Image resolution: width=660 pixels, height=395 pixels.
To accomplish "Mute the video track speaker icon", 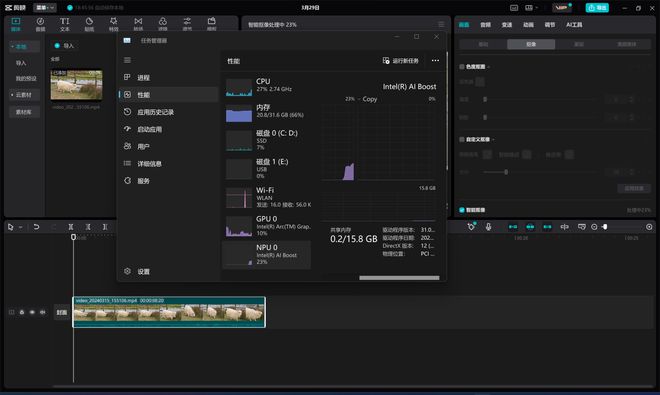I will click(43, 312).
